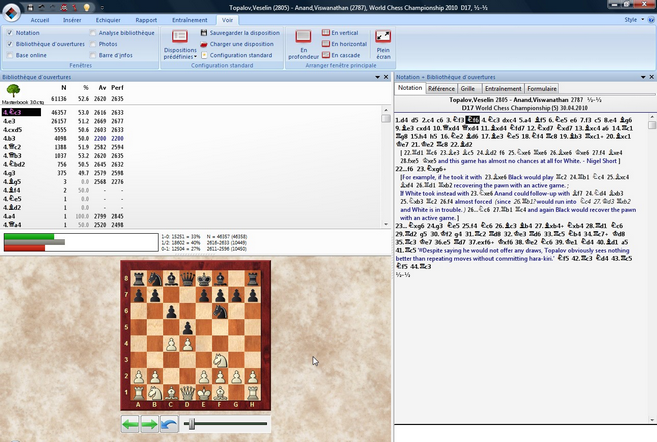Select move 4.e3 in opening book
This screenshot has width=657, height=442.
point(9,121)
